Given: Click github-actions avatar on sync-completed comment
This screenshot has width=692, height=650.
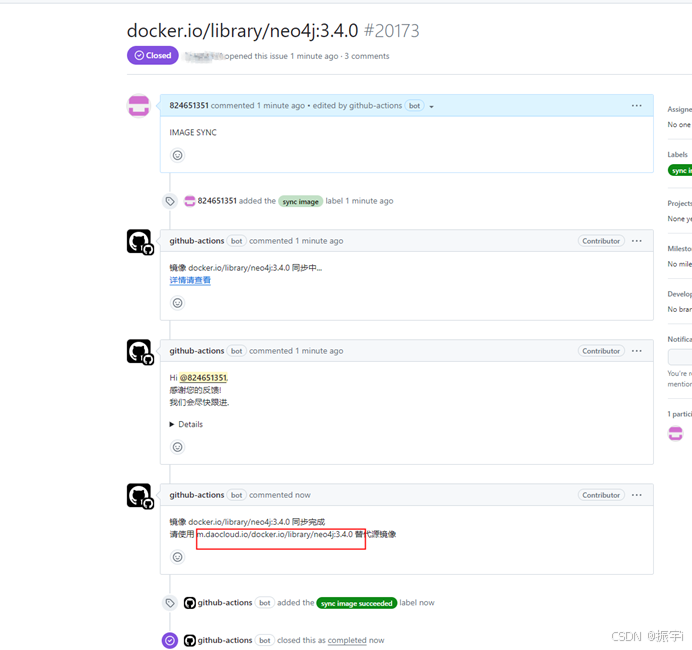Looking at the screenshot, I should (x=139, y=496).
